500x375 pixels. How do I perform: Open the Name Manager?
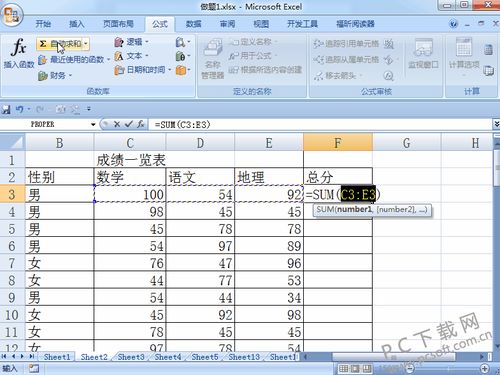[x=213, y=59]
